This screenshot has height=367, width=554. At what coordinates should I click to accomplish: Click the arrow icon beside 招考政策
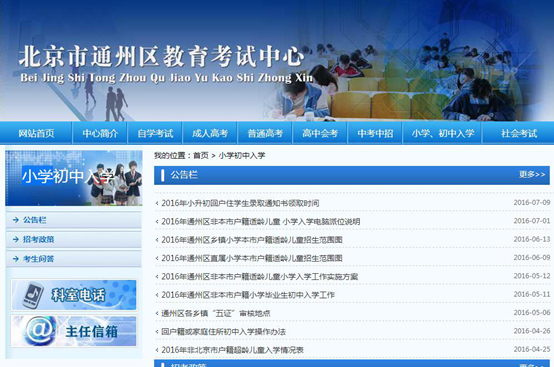(16, 239)
